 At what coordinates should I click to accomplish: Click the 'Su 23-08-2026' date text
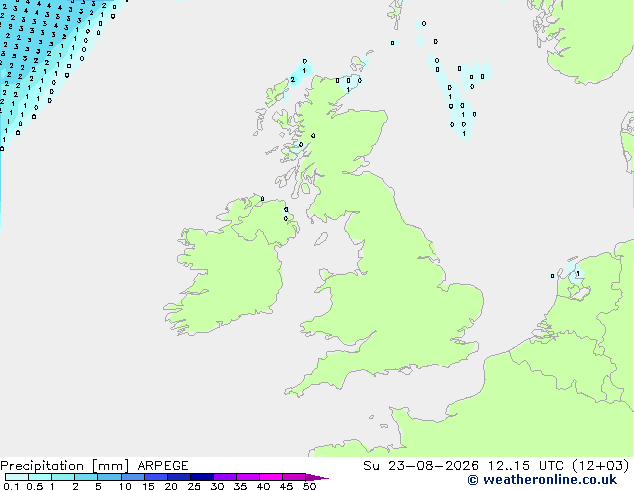(421, 466)
